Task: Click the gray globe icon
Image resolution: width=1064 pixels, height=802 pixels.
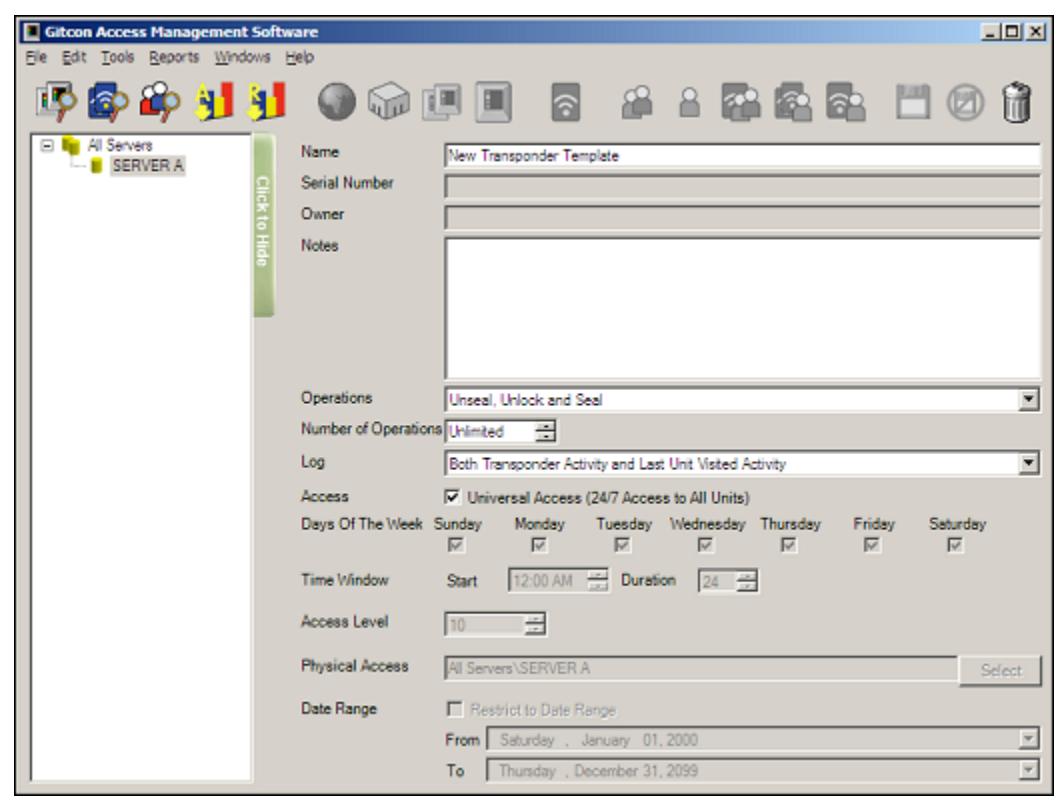Action: [337, 102]
